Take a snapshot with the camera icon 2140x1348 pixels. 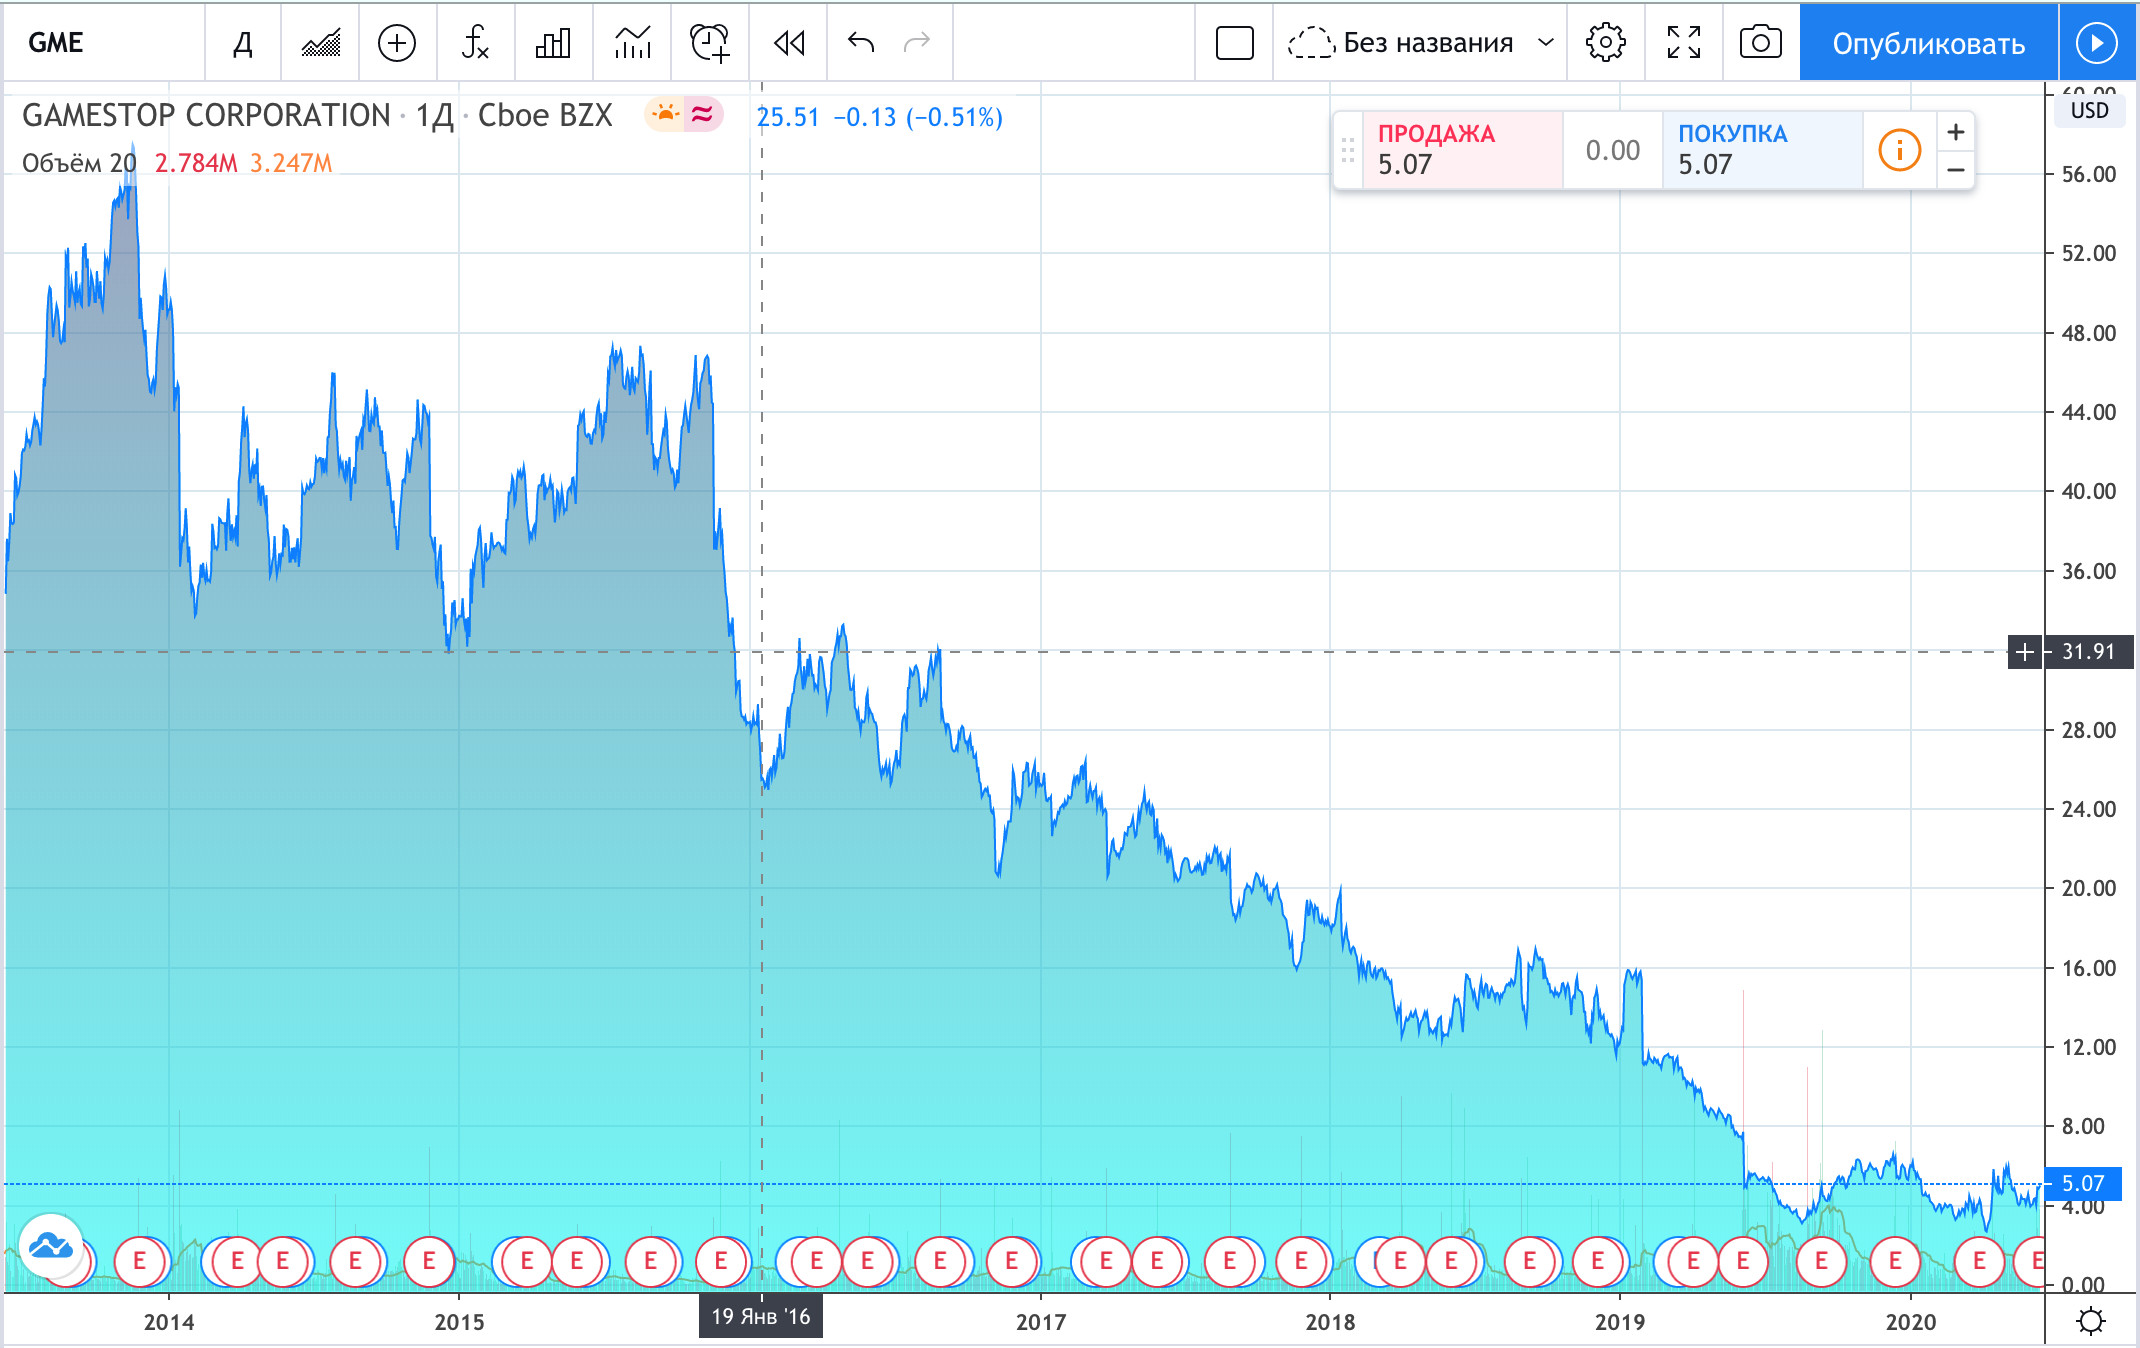pyautogui.click(x=1760, y=43)
